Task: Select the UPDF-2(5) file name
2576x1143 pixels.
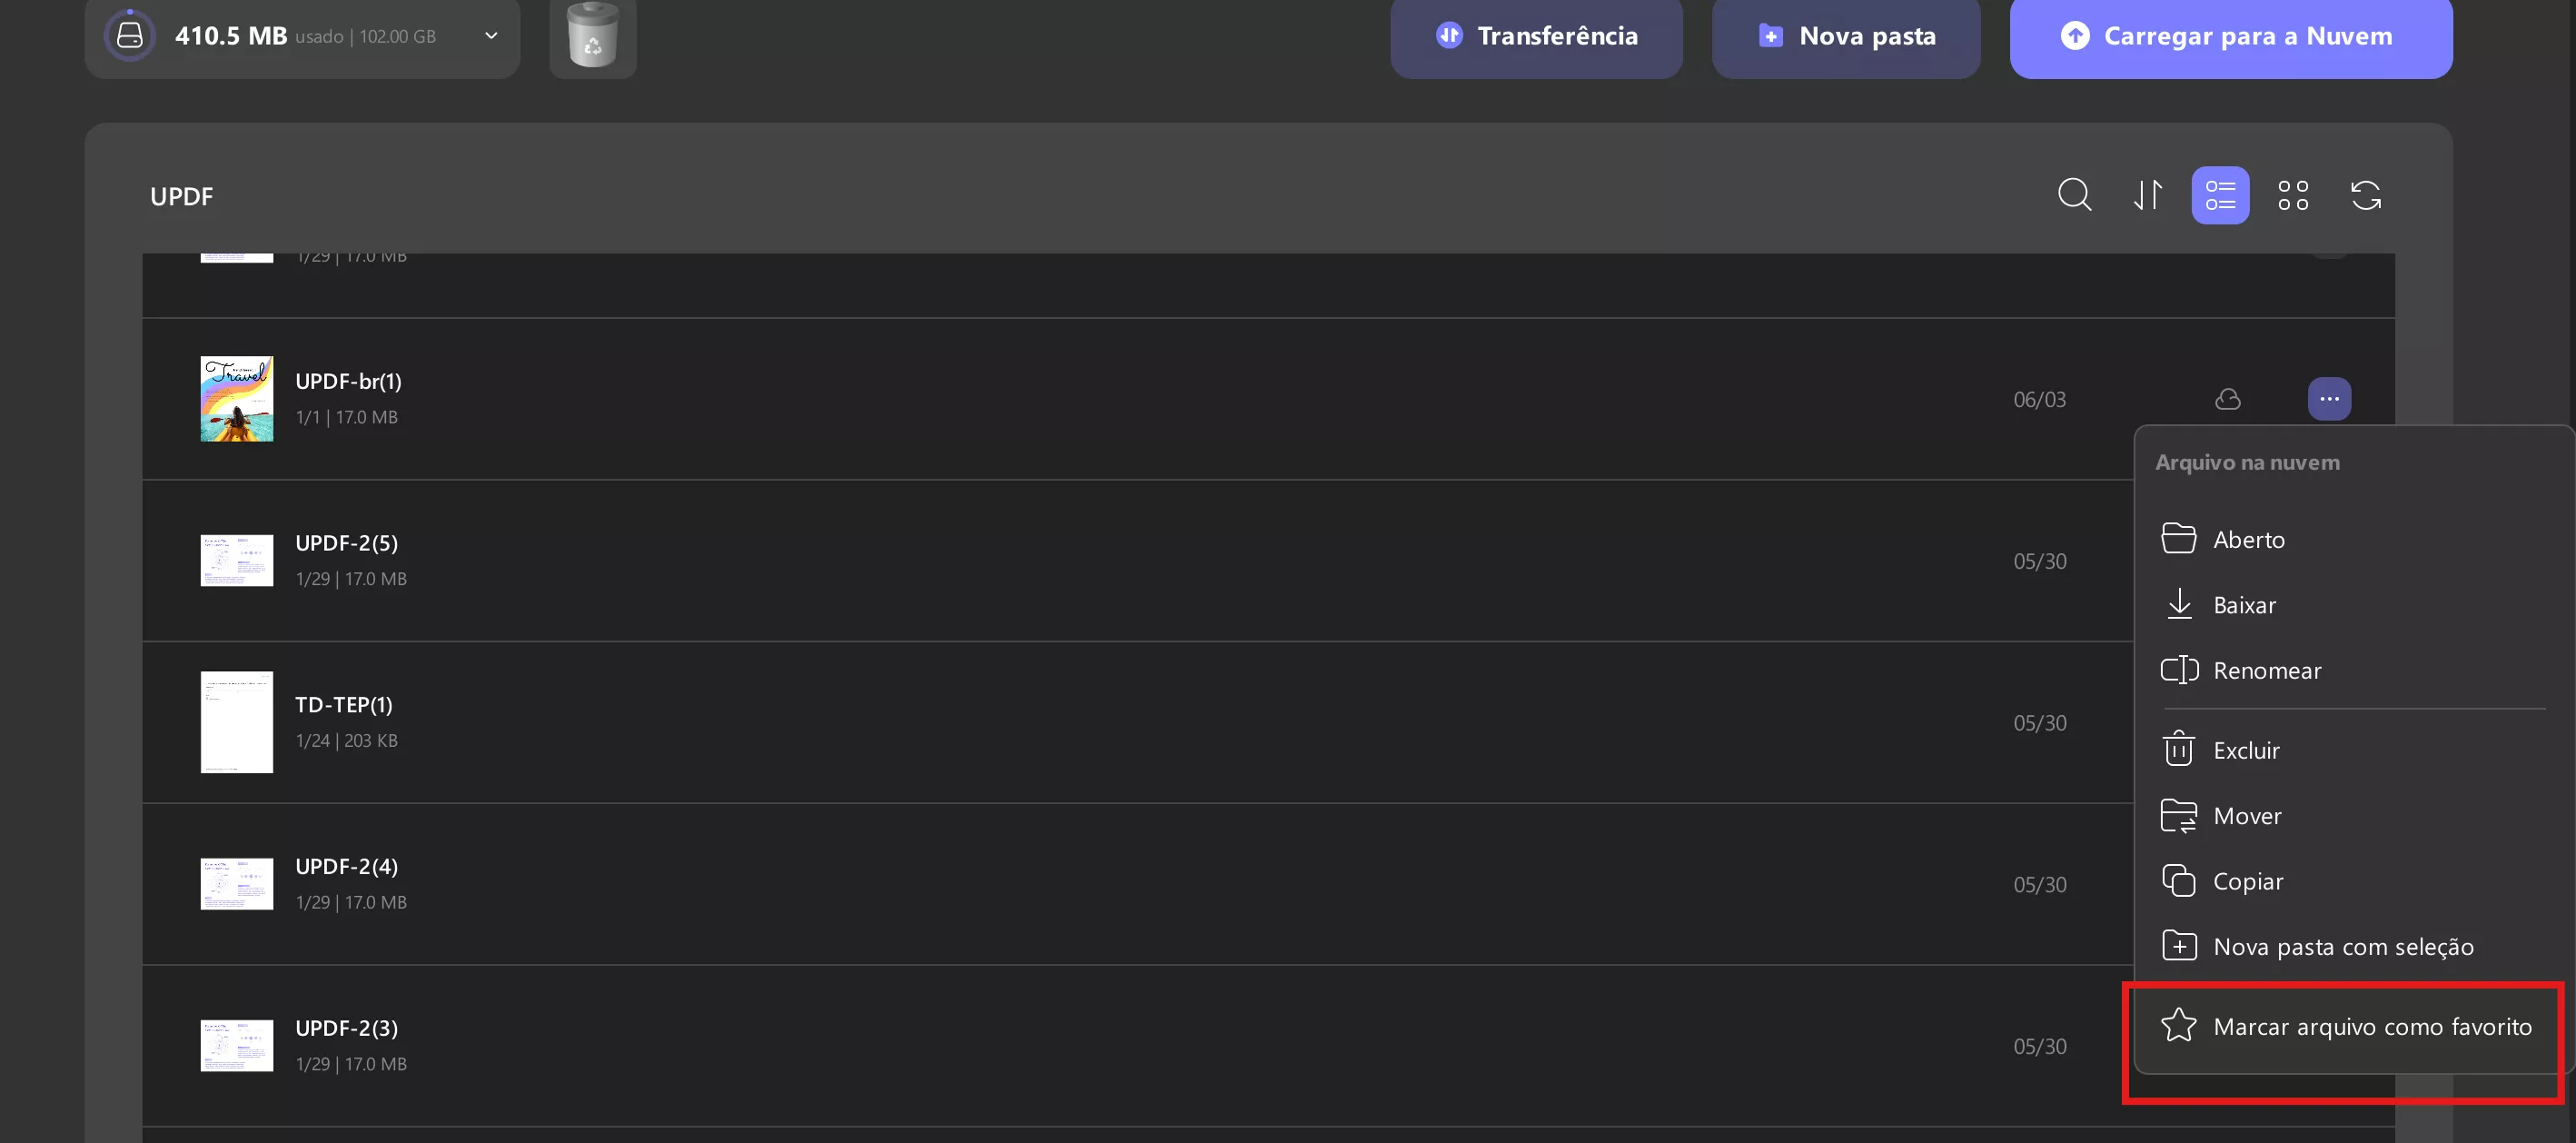Action: click(x=346, y=543)
